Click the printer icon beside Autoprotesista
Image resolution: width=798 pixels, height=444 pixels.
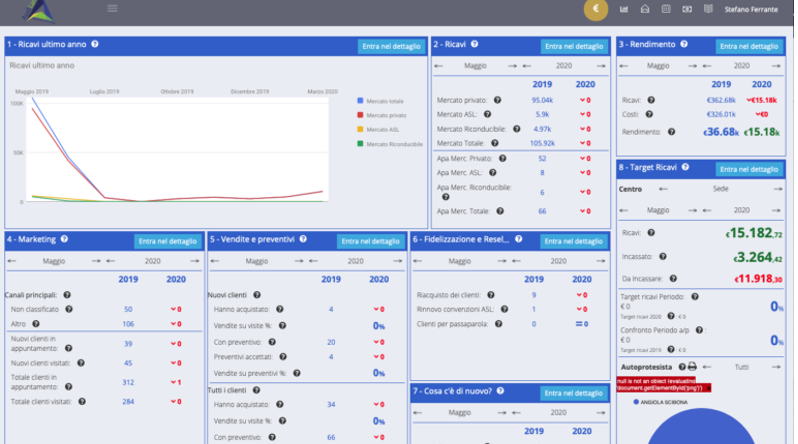692,367
